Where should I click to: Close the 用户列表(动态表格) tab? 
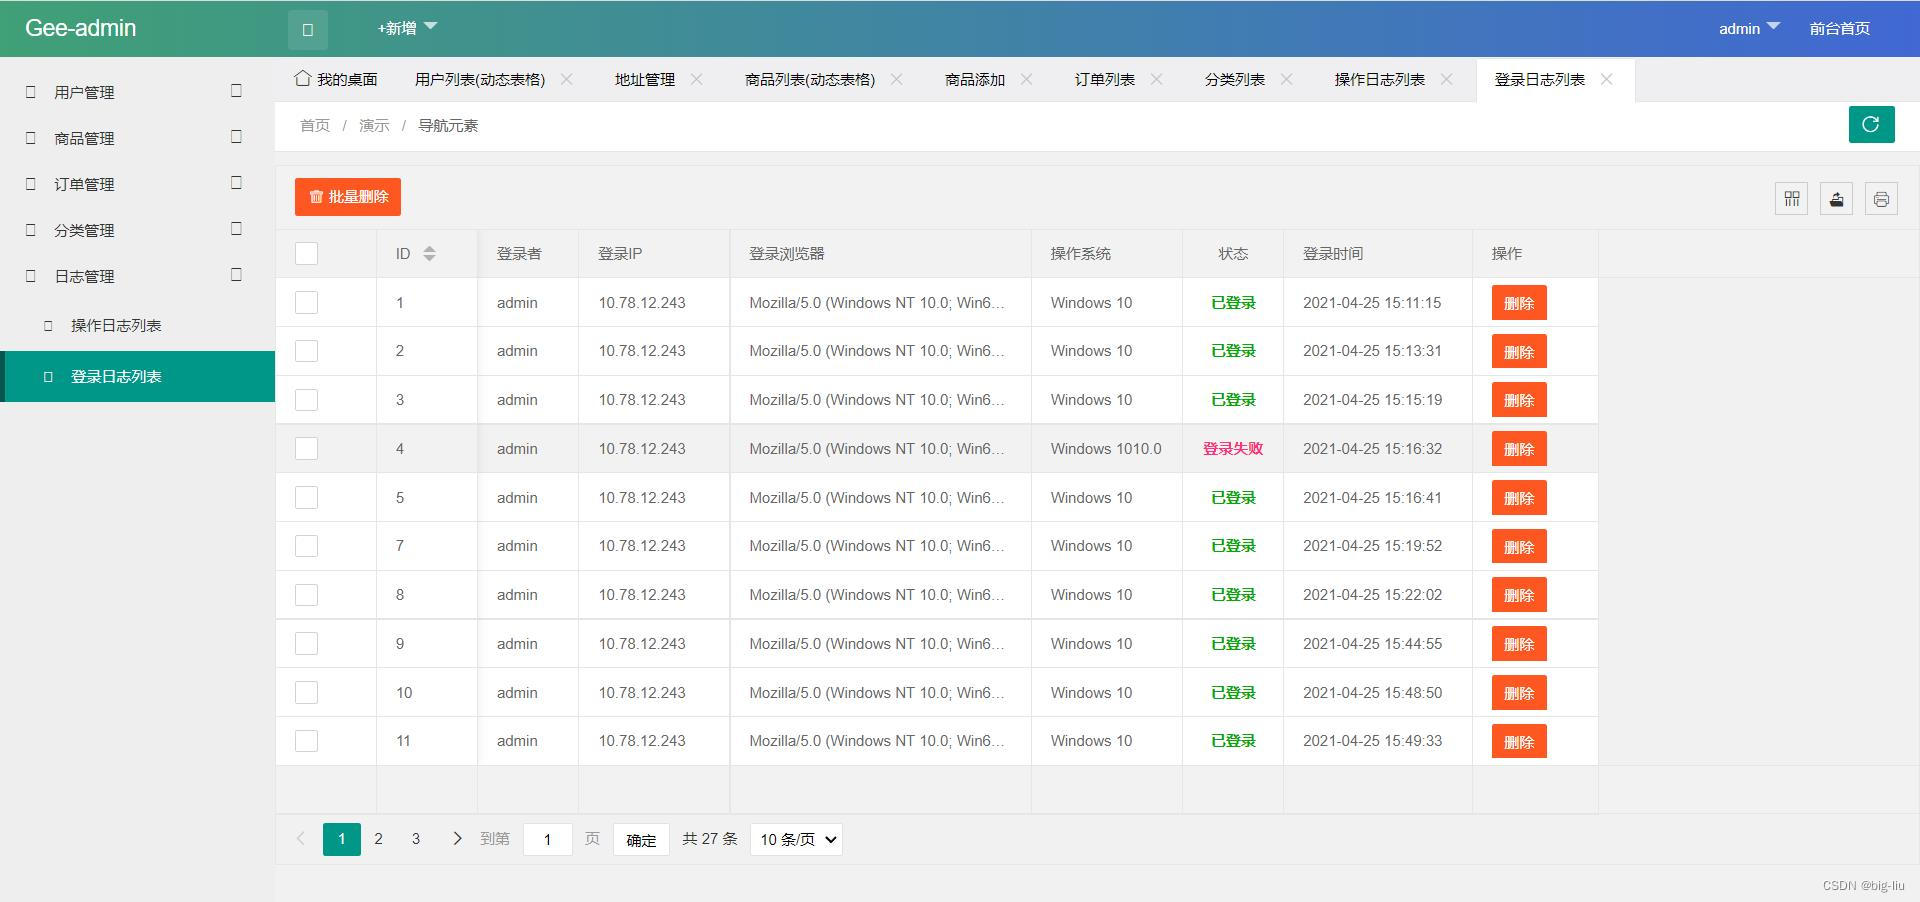click(x=567, y=79)
